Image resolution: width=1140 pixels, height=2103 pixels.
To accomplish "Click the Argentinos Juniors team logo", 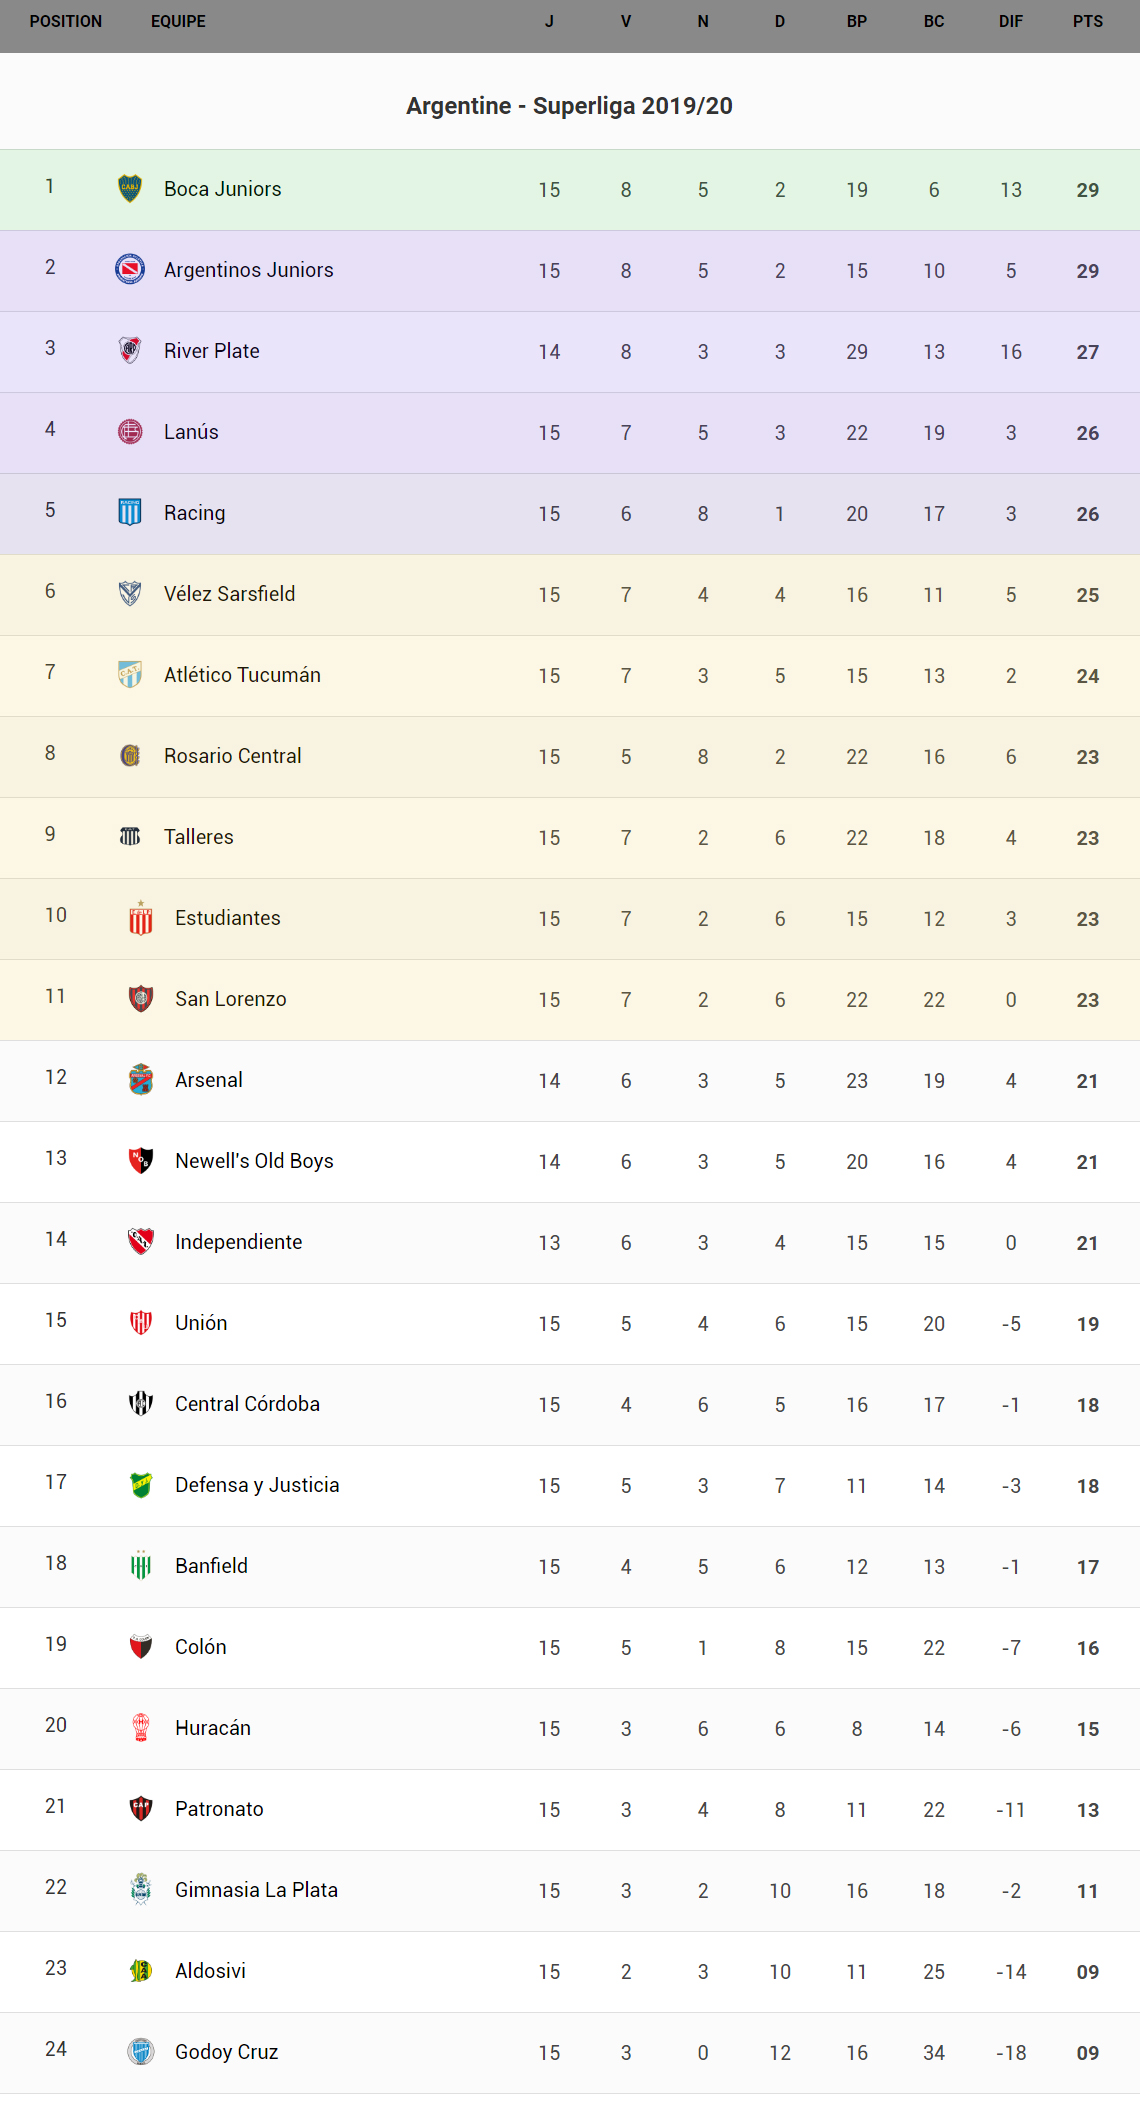I will (x=130, y=269).
